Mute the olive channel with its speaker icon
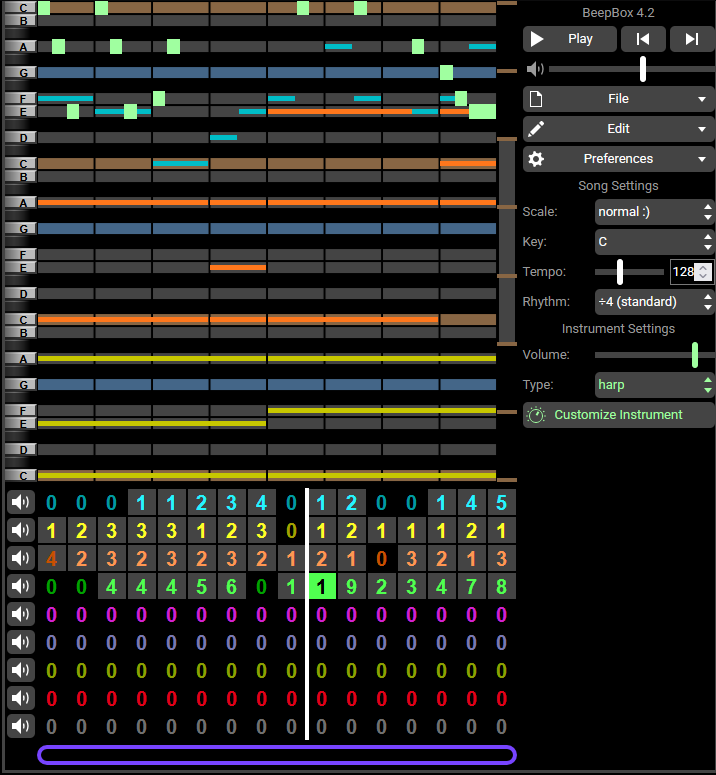Screen dimensions: 716x775 (21, 670)
